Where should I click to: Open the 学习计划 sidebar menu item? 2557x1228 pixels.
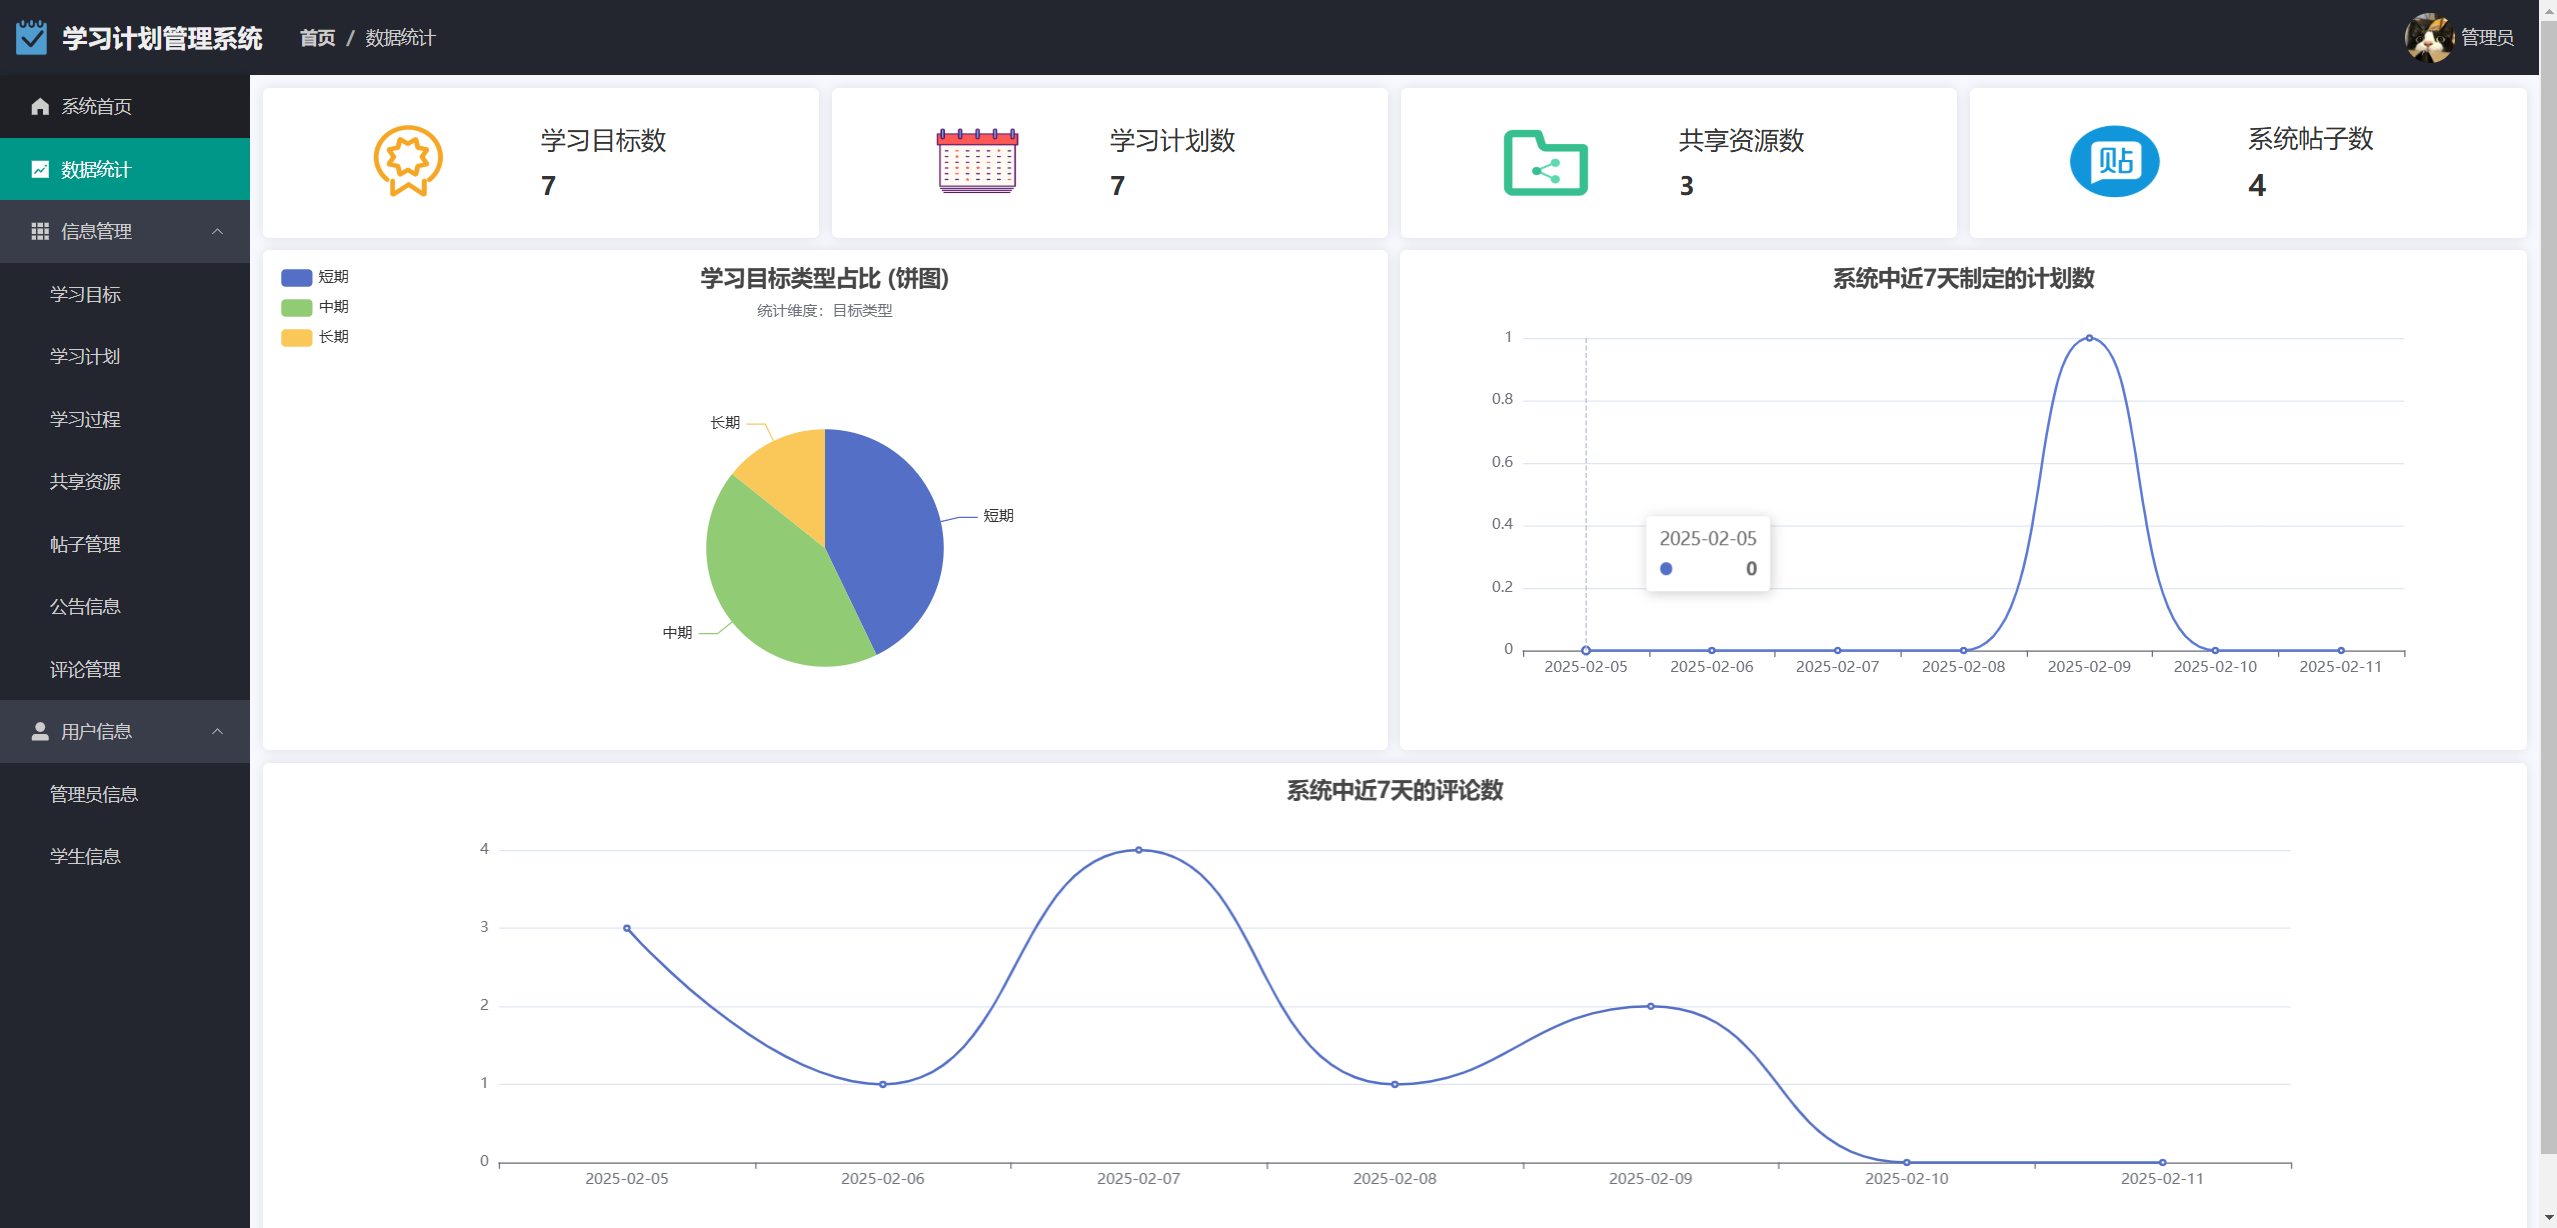tap(85, 356)
